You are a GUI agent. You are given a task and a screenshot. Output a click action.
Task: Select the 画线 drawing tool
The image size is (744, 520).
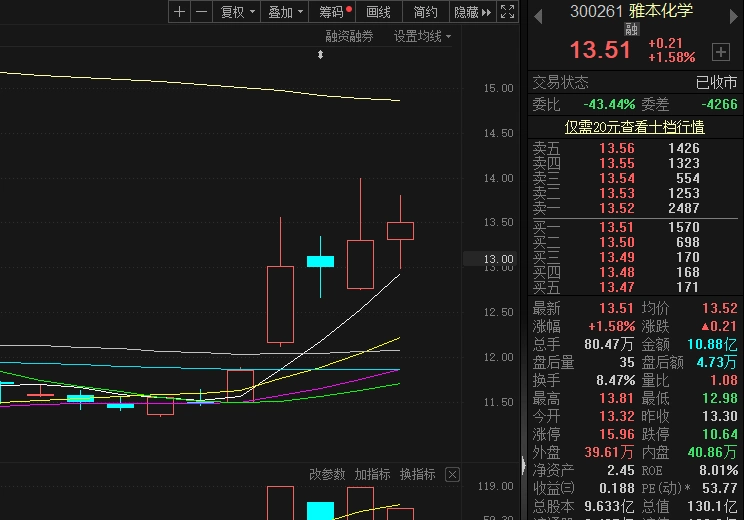[379, 12]
